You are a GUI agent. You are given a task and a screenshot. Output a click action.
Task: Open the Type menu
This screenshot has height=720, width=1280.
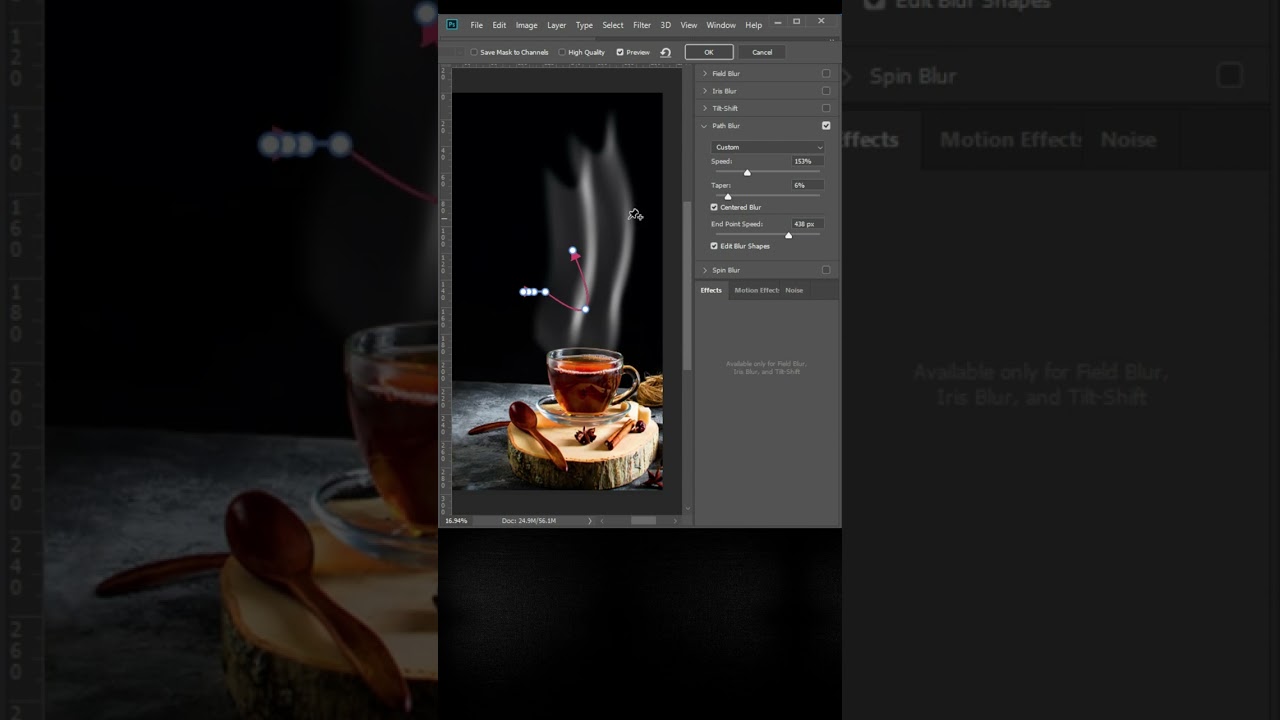click(584, 25)
